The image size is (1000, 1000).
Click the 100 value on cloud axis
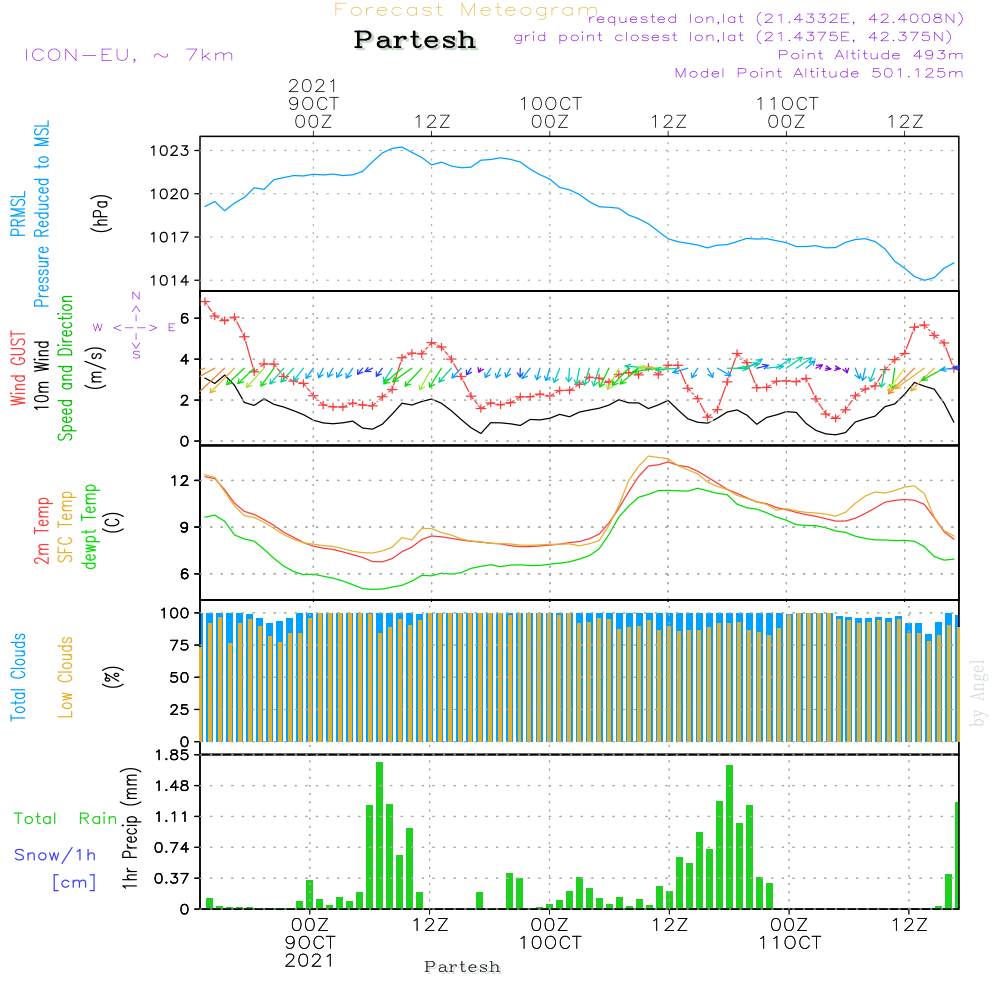coord(174,614)
